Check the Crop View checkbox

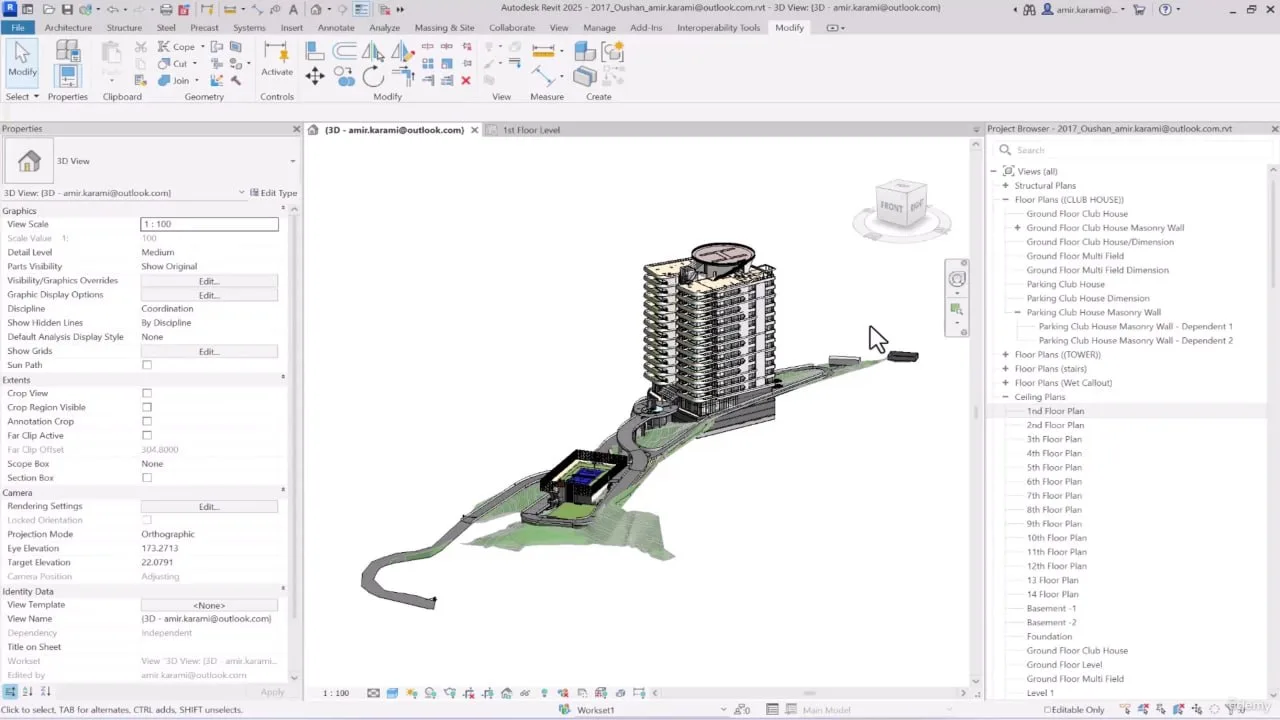click(147, 393)
